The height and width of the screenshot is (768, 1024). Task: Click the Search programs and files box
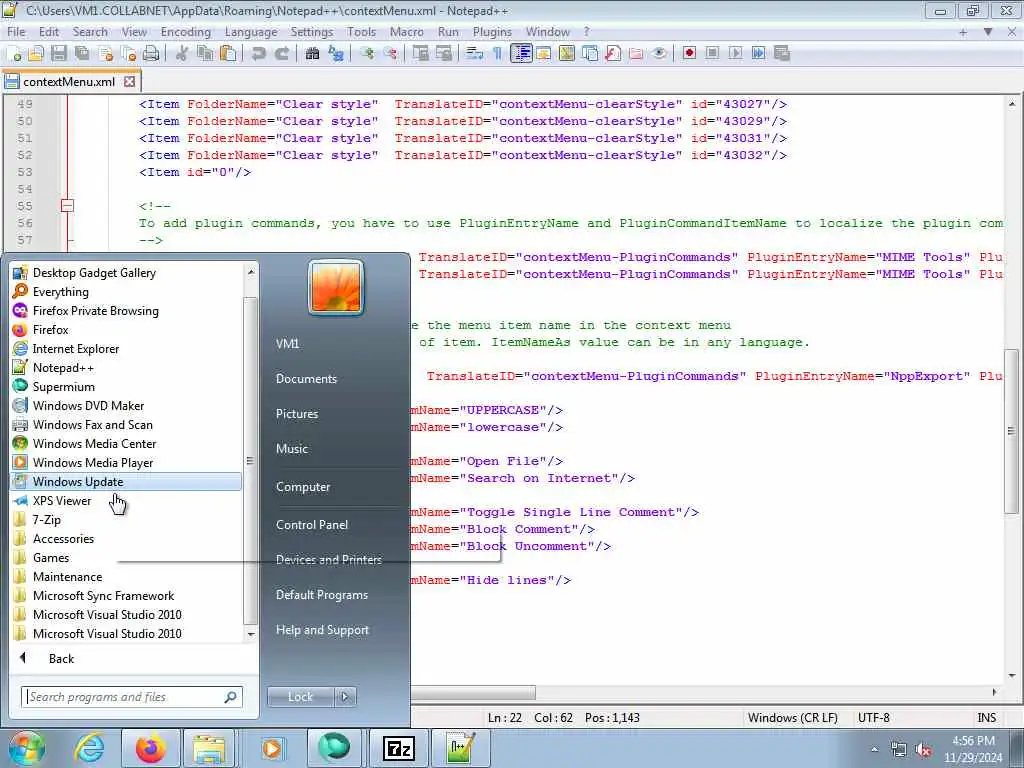pos(131,697)
